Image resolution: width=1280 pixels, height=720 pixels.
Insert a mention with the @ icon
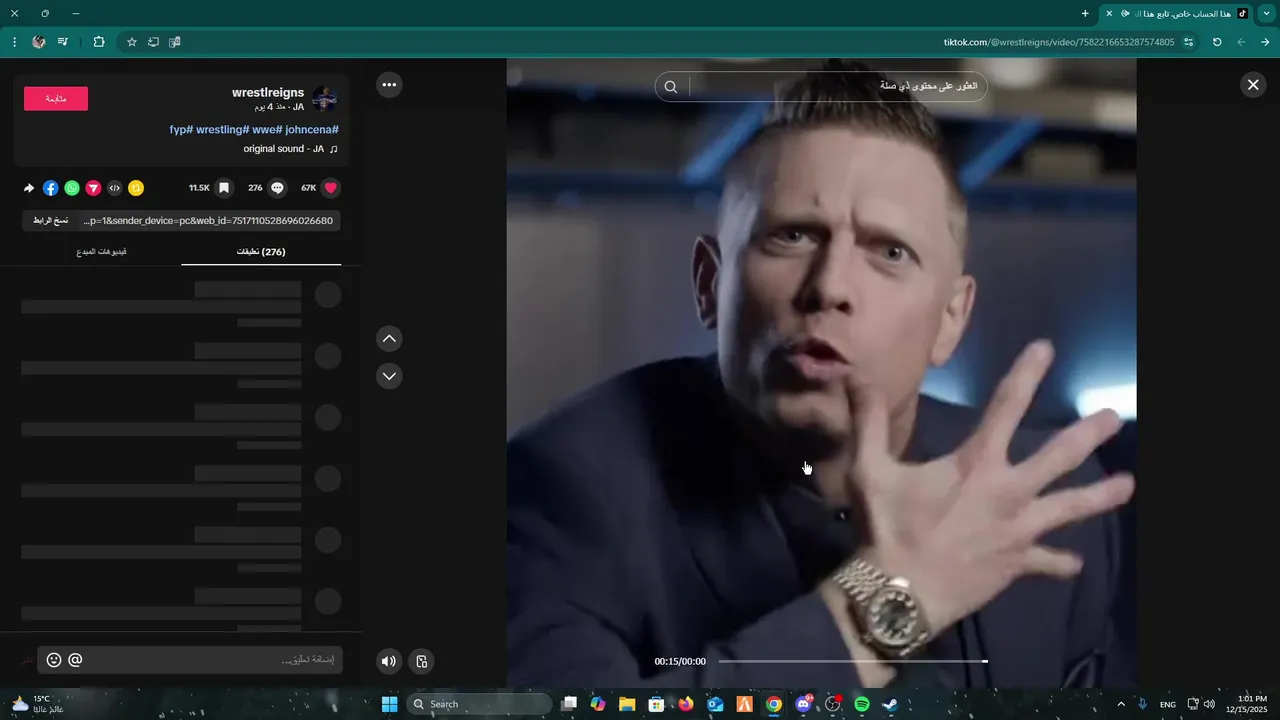point(75,660)
